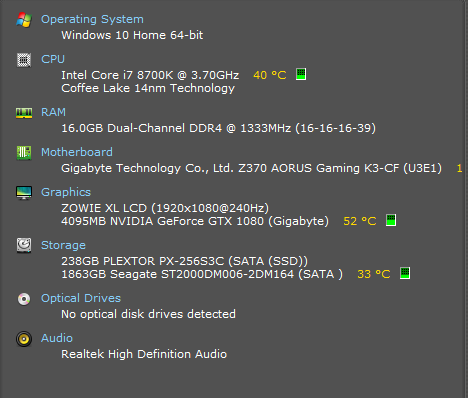Click the Motherboard circuit board icon
Image resolution: width=468 pixels, height=398 pixels.
tap(24, 153)
